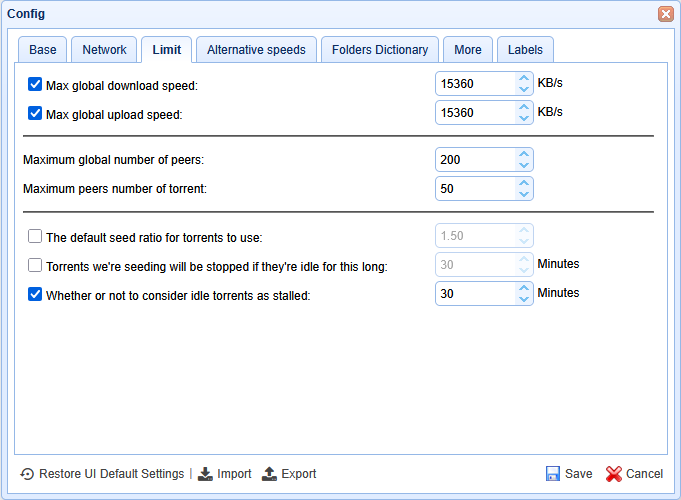Enable the default seed ratio checkbox
Image resolution: width=681 pixels, height=500 pixels.
click(35, 237)
